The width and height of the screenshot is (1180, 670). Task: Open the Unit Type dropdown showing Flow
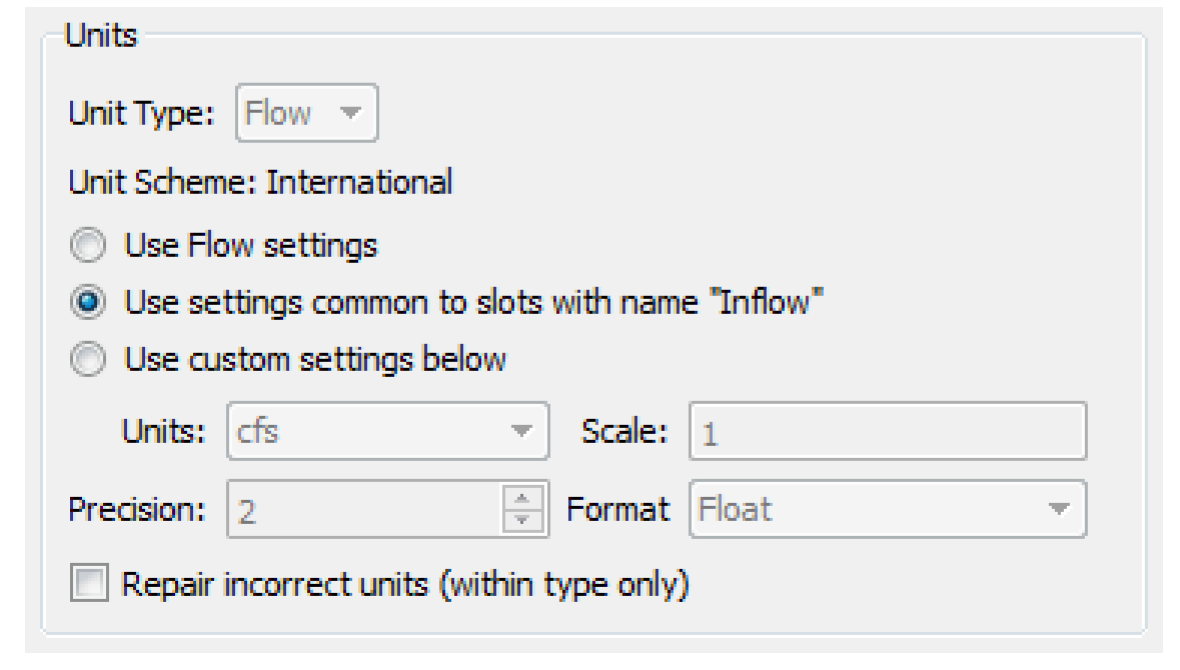[x=306, y=114]
